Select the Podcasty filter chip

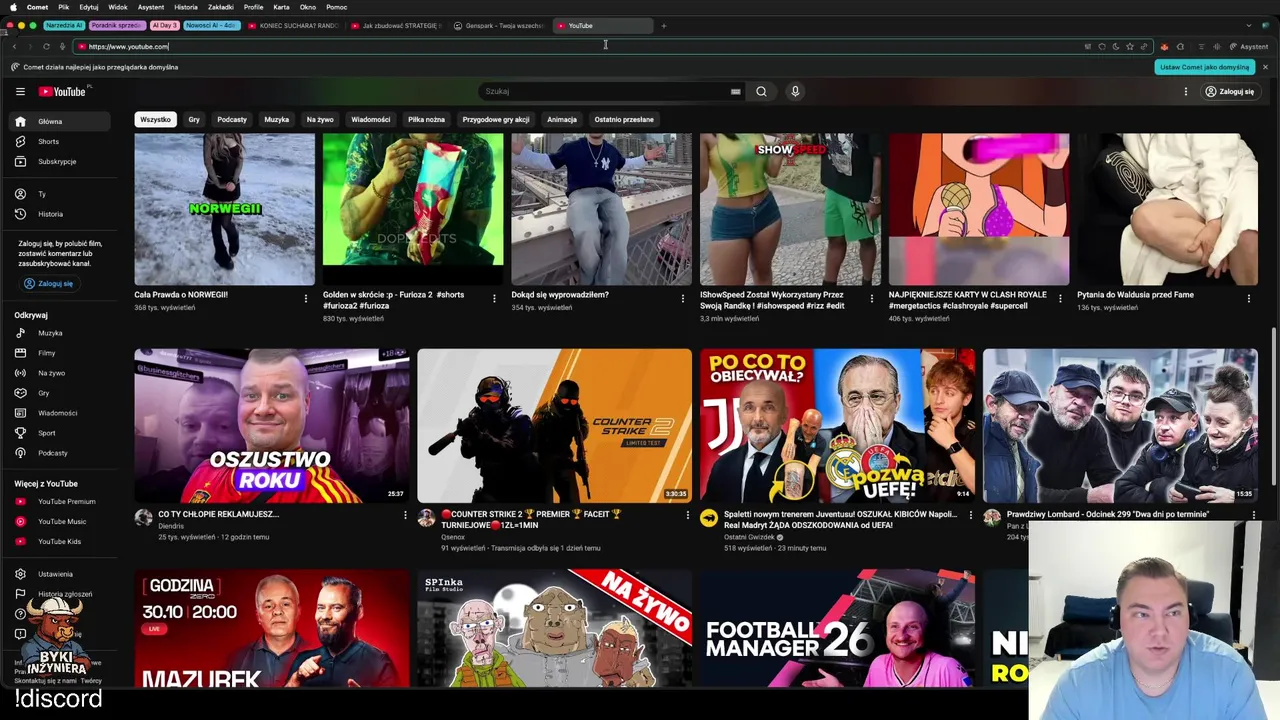232,119
